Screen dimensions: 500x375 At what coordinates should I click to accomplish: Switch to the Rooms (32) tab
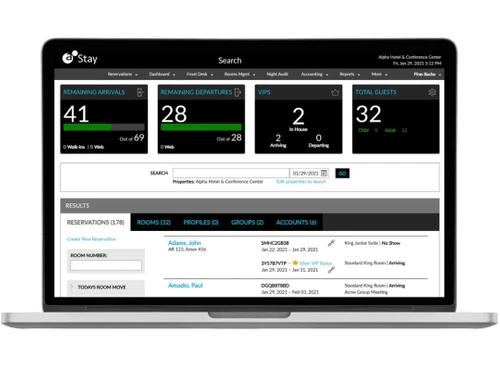click(154, 222)
